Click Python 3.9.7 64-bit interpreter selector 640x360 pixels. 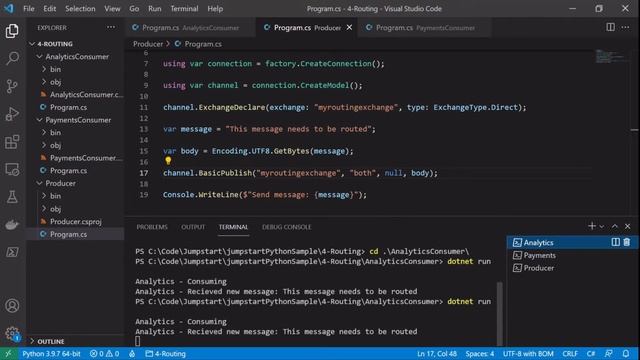click(x=51, y=353)
